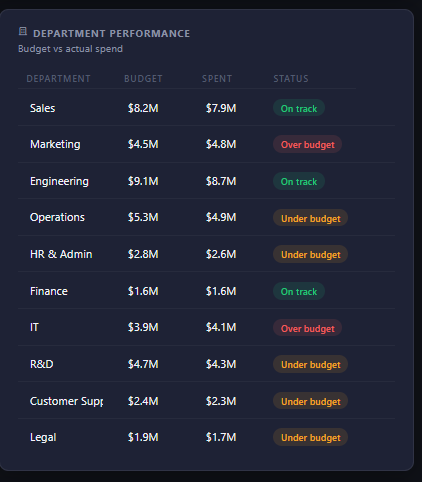Select the Sales department row
The width and height of the screenshot is (422, 482).
[206, 108]
